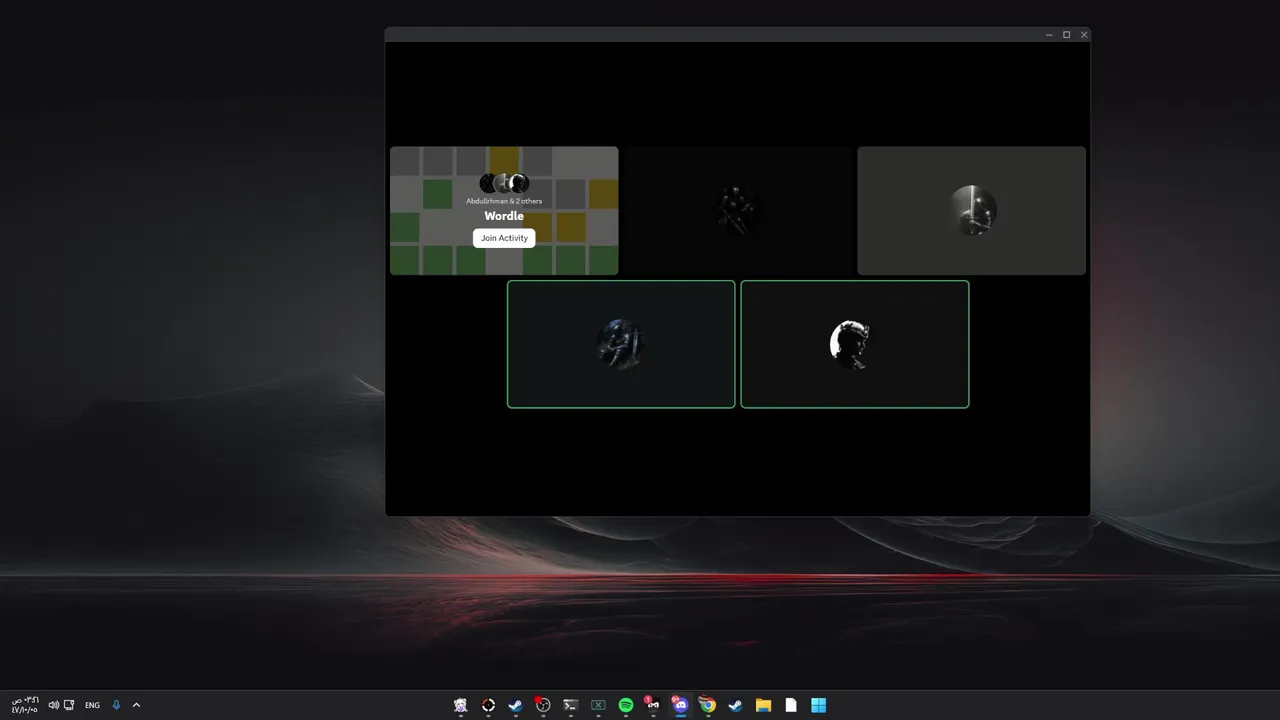
Task: Open the app with red notification badge beside Spotify
Action: click(x=653, y=705)
